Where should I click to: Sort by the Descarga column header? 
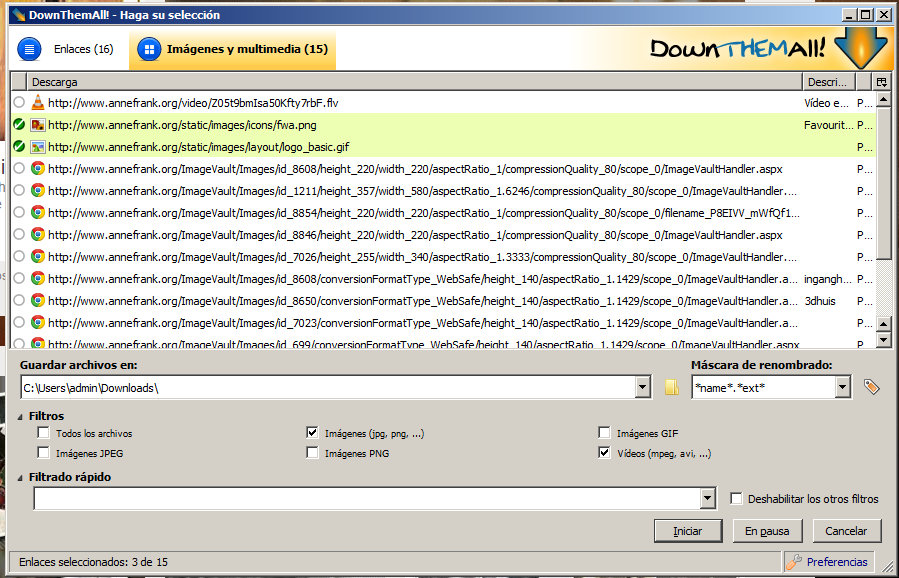(x=414, y=82)
